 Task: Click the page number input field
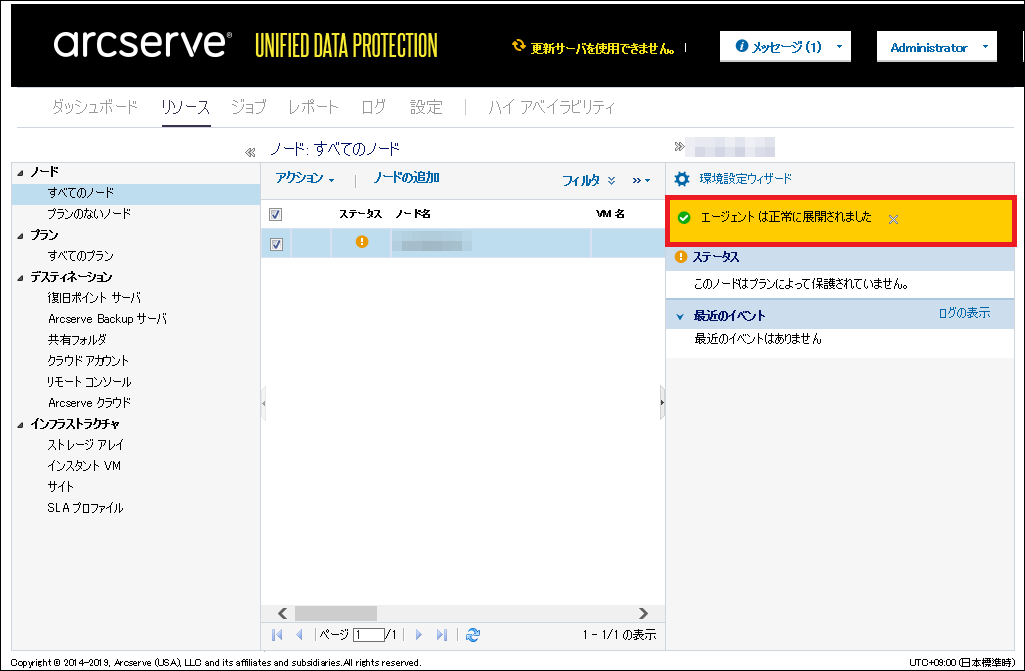click(x=369, y=634)
